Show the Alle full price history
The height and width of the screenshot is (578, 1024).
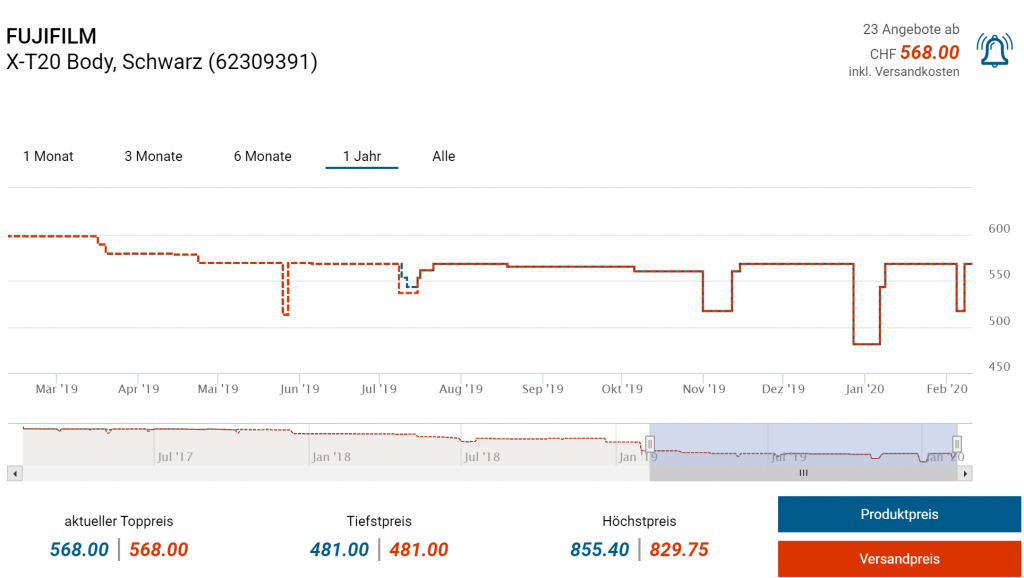tap(443, 157)
